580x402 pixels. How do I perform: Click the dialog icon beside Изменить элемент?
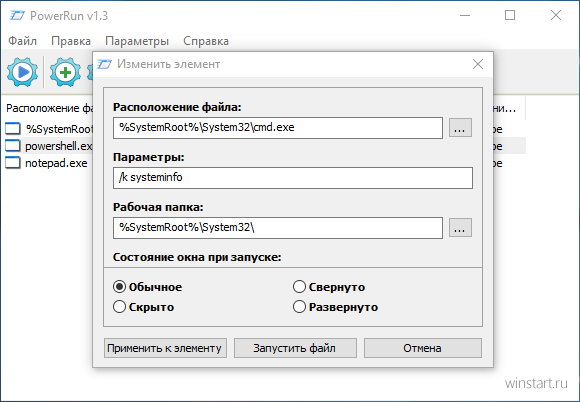coord(104,64)
